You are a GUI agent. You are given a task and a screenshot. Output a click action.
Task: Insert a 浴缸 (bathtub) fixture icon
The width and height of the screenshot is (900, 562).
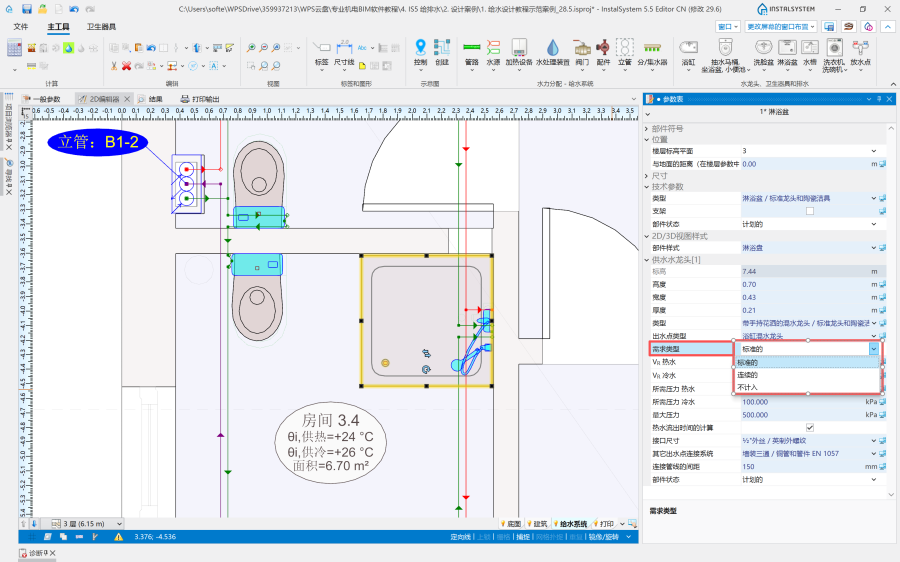688,49
